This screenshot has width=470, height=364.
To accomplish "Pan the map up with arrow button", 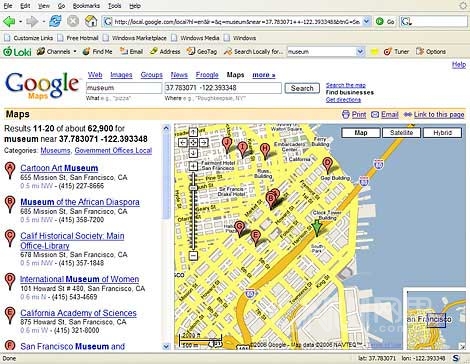I will (x=193, y=132).
